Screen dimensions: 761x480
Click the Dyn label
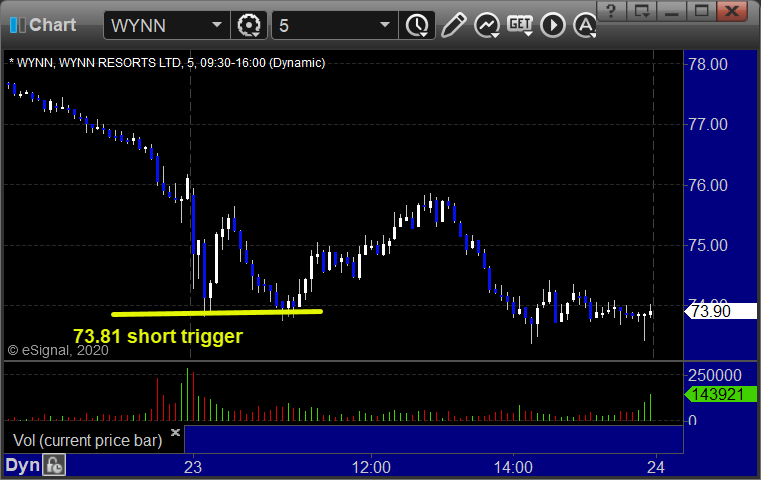(22, 465)
